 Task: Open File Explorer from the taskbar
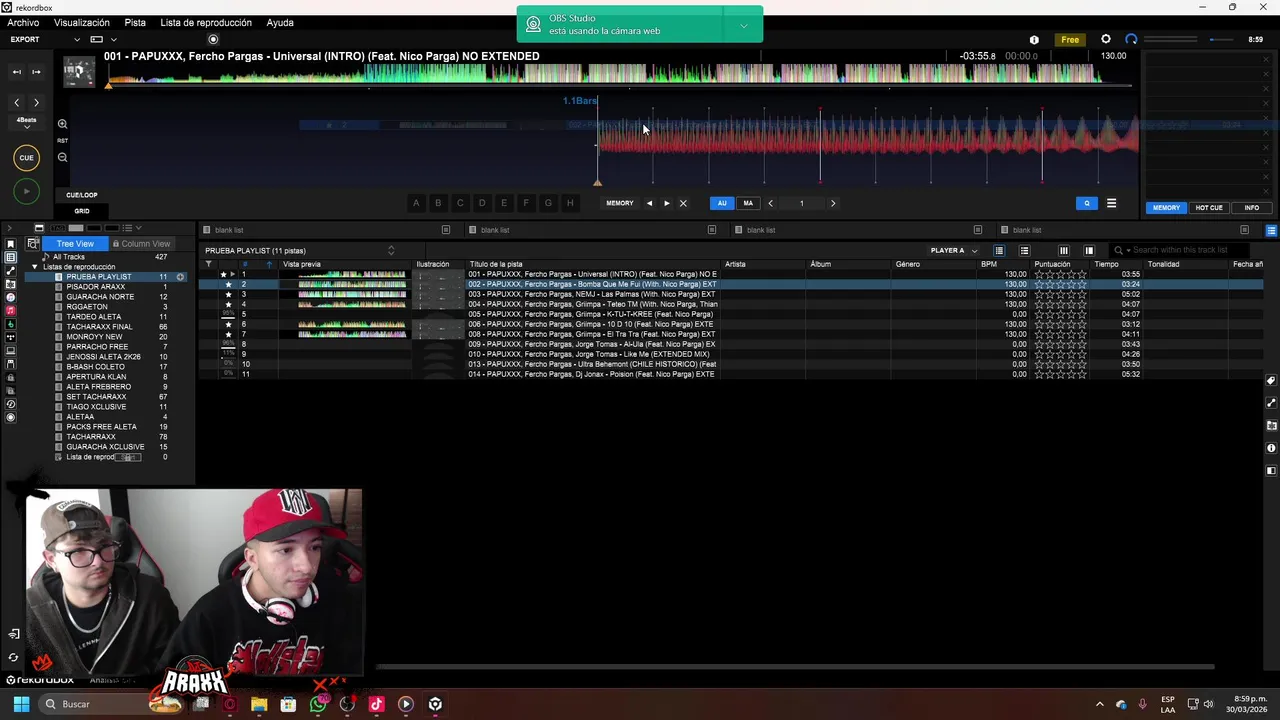tap(259, 704)
